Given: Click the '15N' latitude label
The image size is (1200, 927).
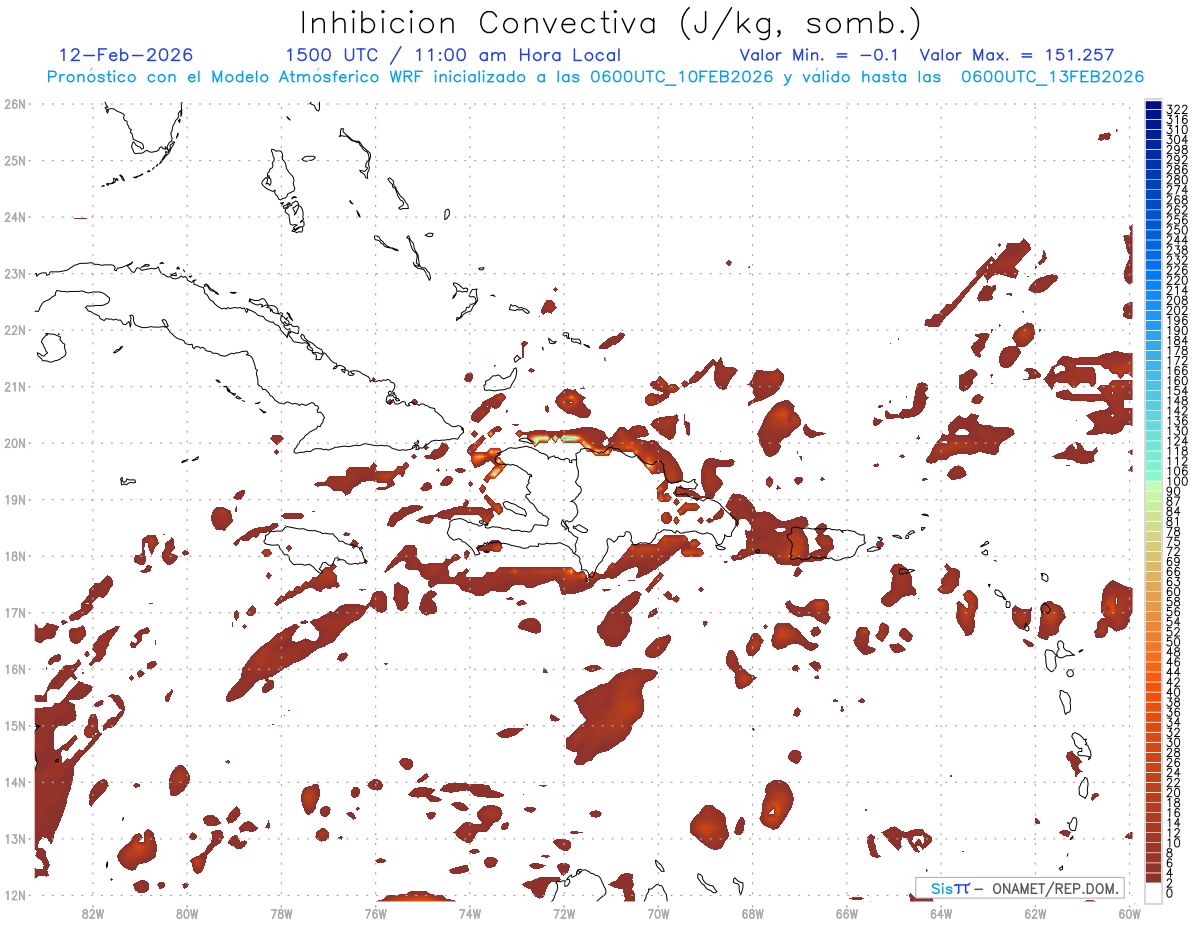Looking at the screenshot, I should pyautogui.click(x=15, y=725).
